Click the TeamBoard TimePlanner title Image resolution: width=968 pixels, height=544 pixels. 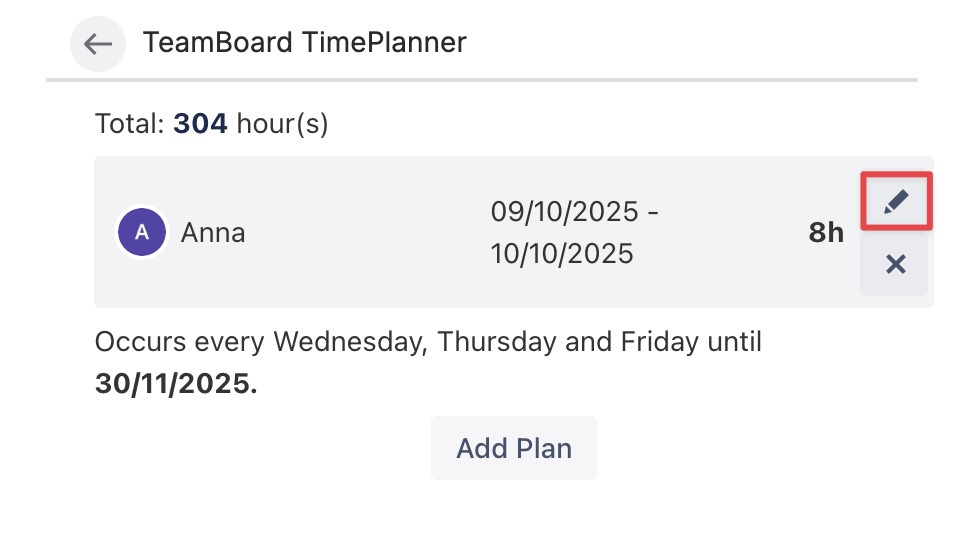coord(304,43)
